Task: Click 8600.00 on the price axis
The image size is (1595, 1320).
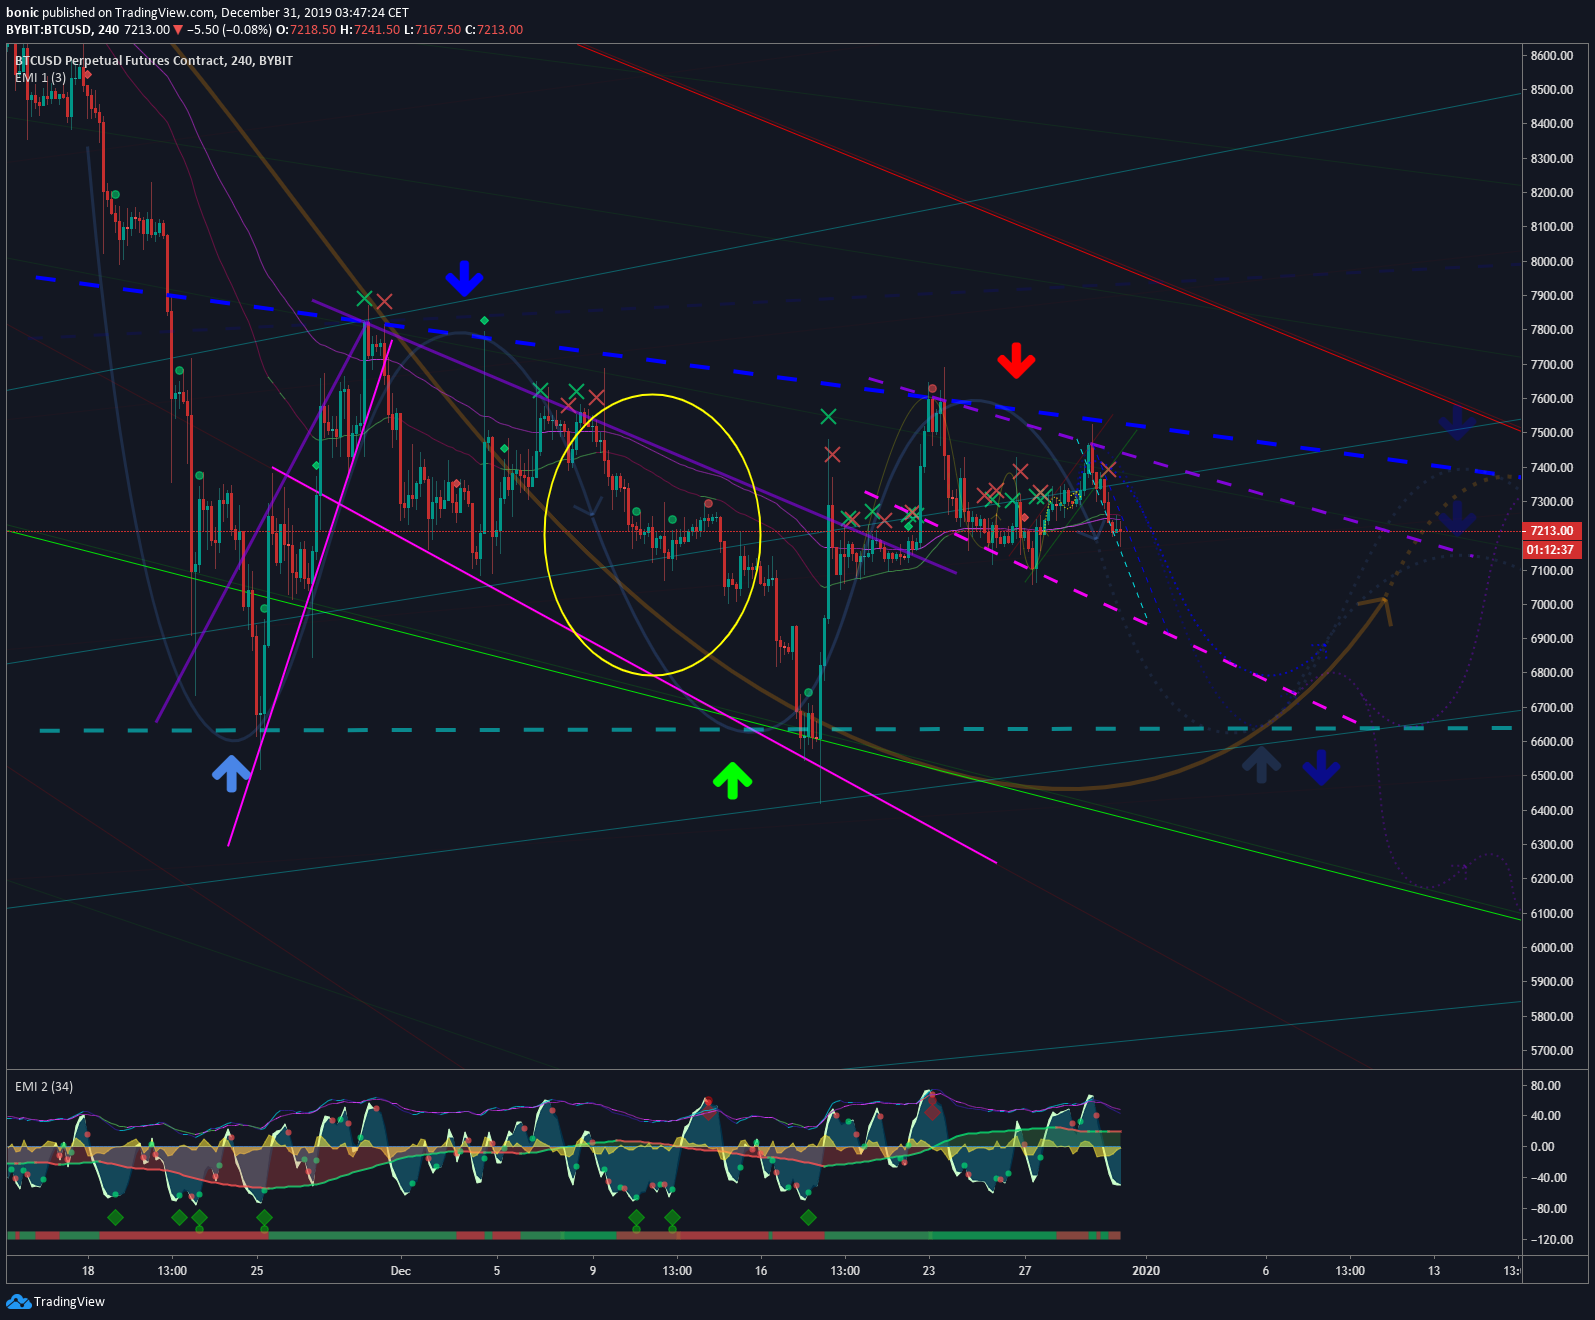Action: 1552,56
